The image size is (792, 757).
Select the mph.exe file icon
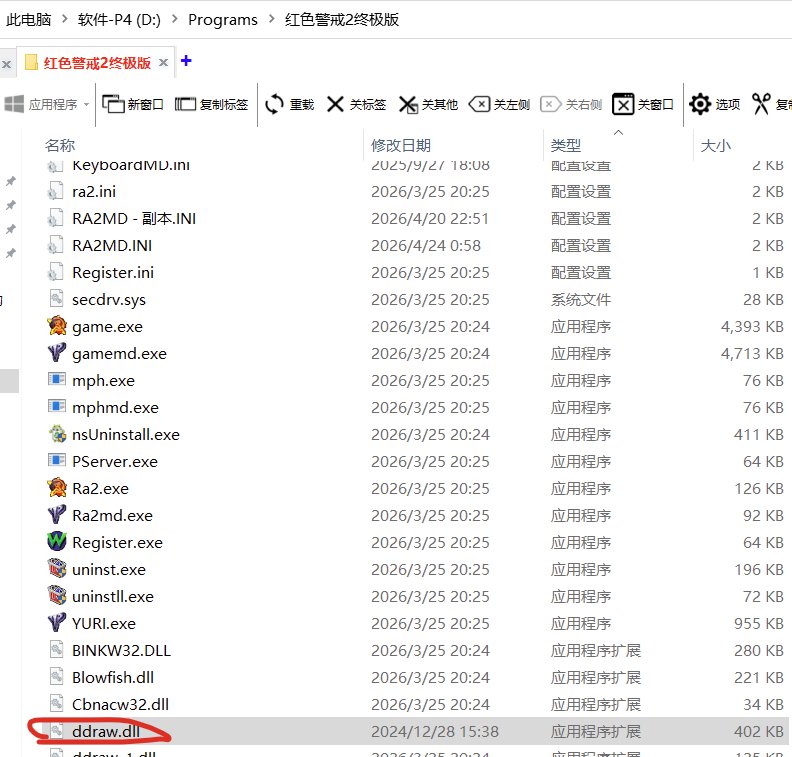57,379
